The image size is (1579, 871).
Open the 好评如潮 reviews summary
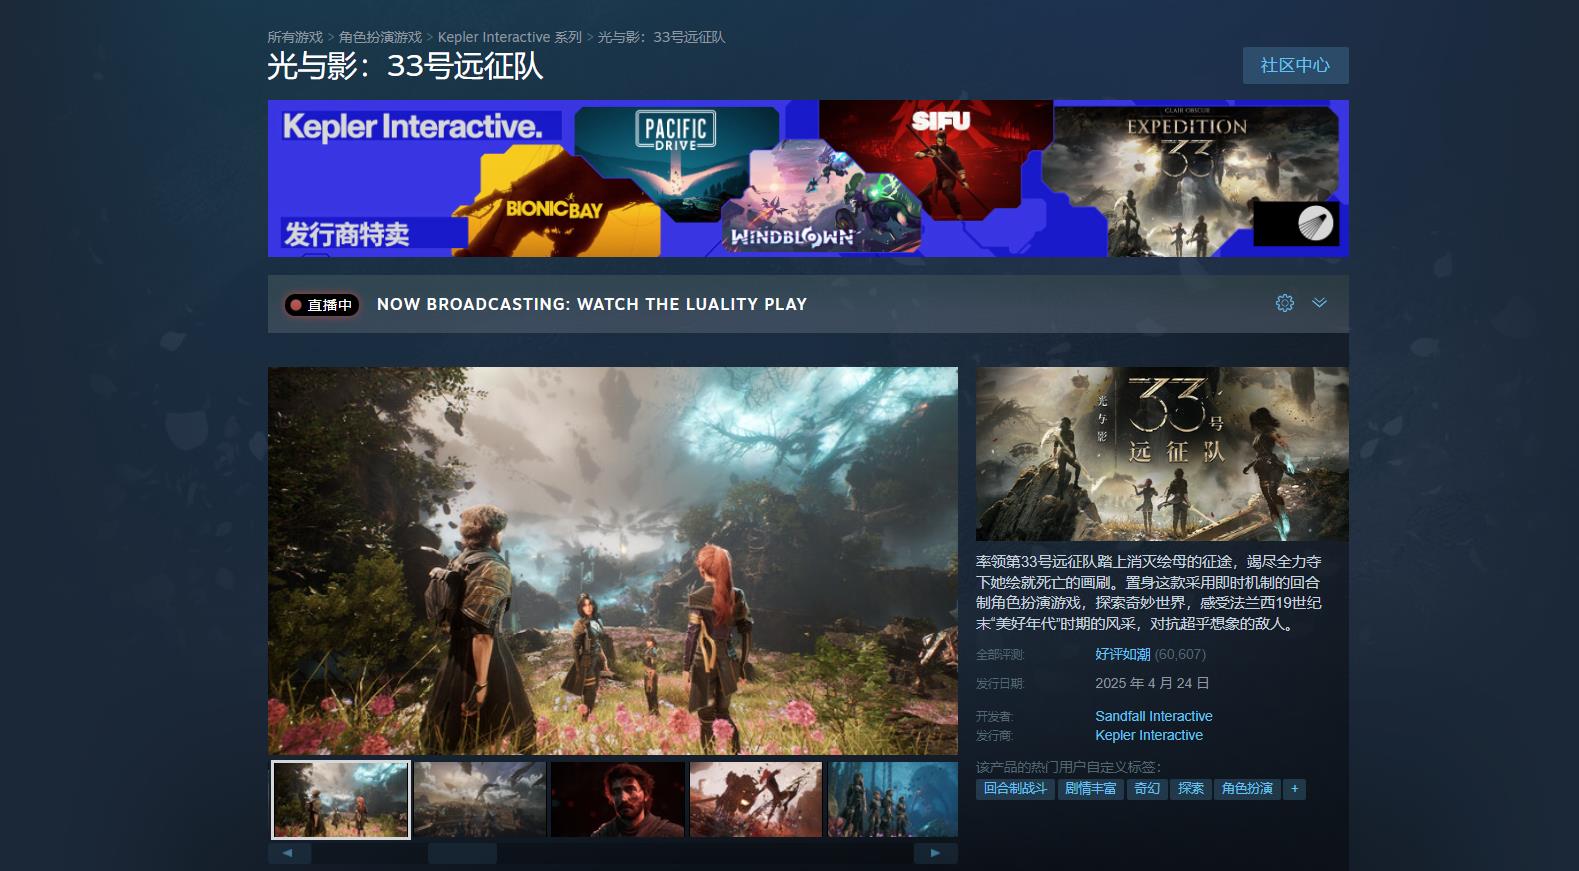(x=1122, y=654)
